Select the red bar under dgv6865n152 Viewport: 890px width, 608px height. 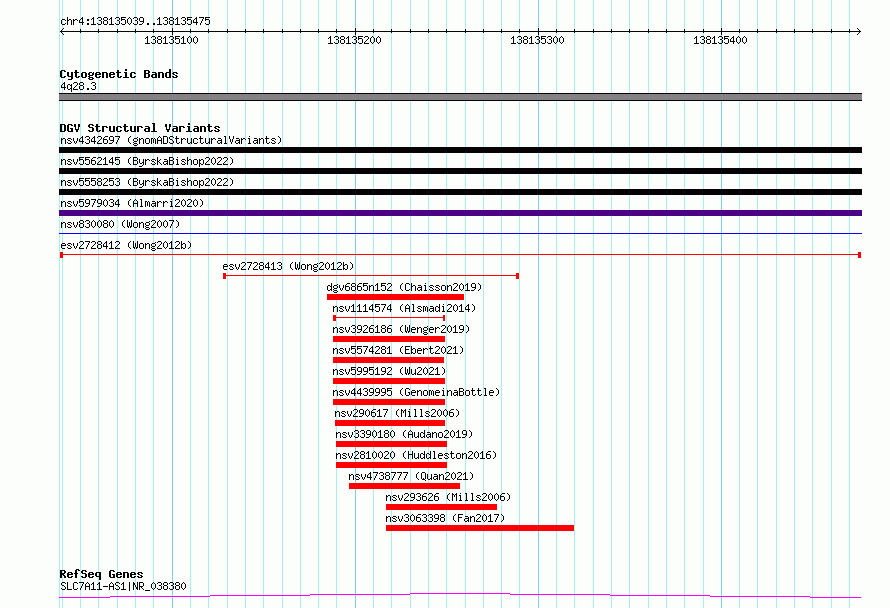(x=395, y=297)
